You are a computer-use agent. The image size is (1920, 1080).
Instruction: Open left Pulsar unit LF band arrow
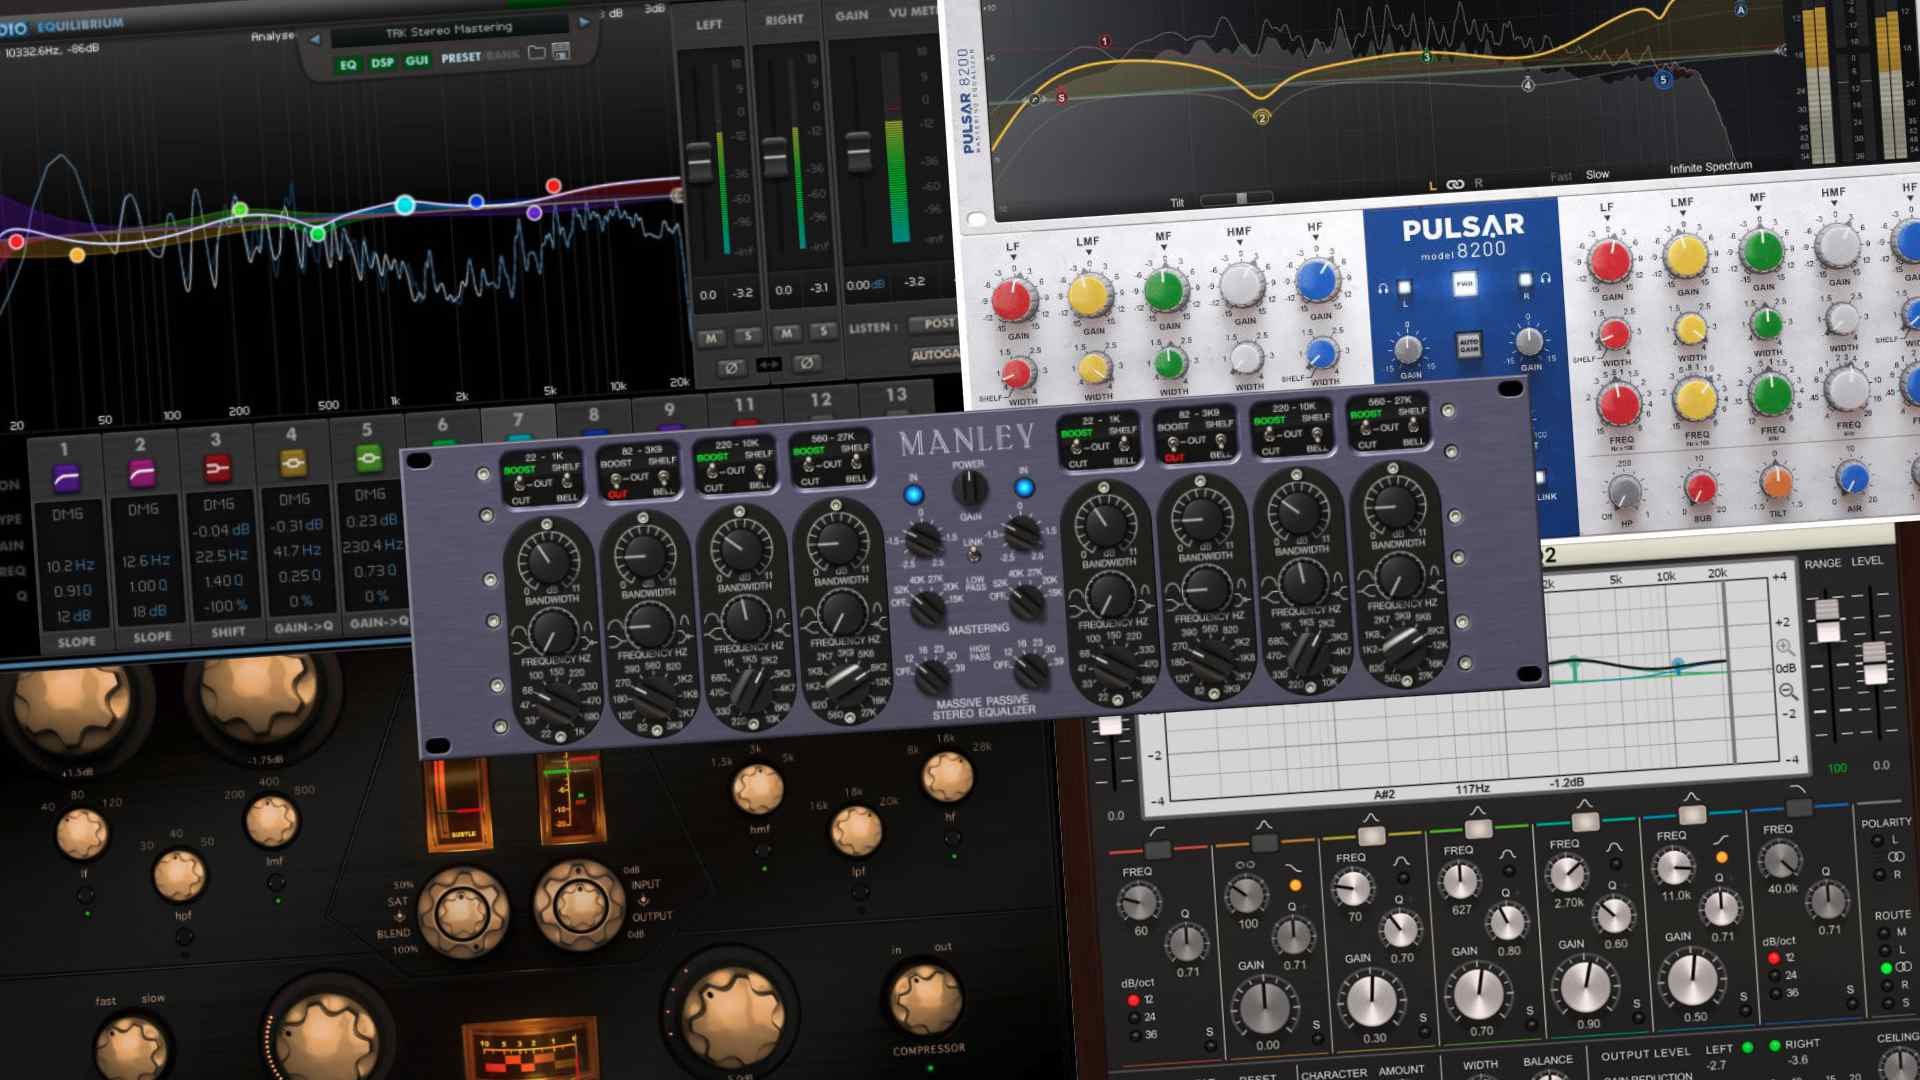tap(1013, 257)
